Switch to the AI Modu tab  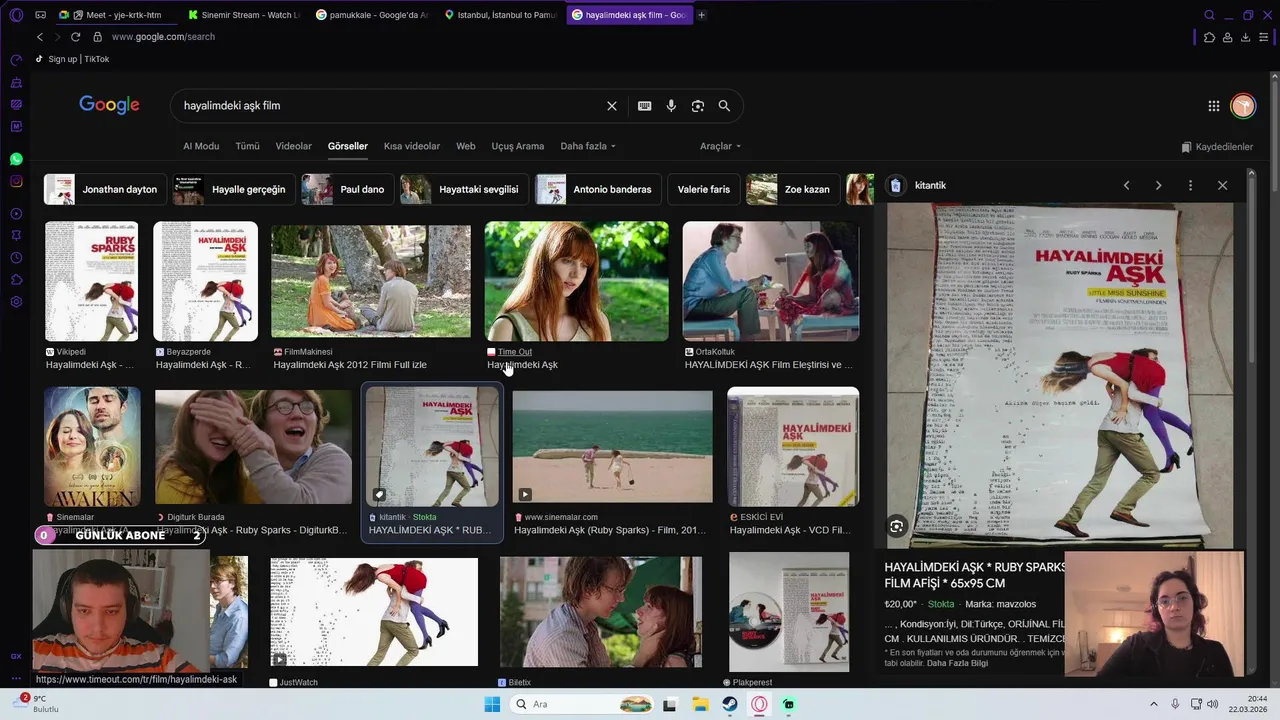pos(201,146)
